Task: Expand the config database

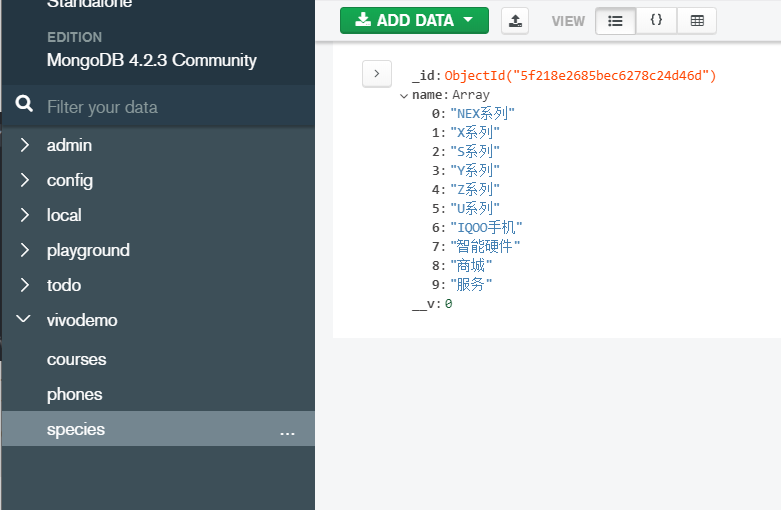Action: coord(24,180)
